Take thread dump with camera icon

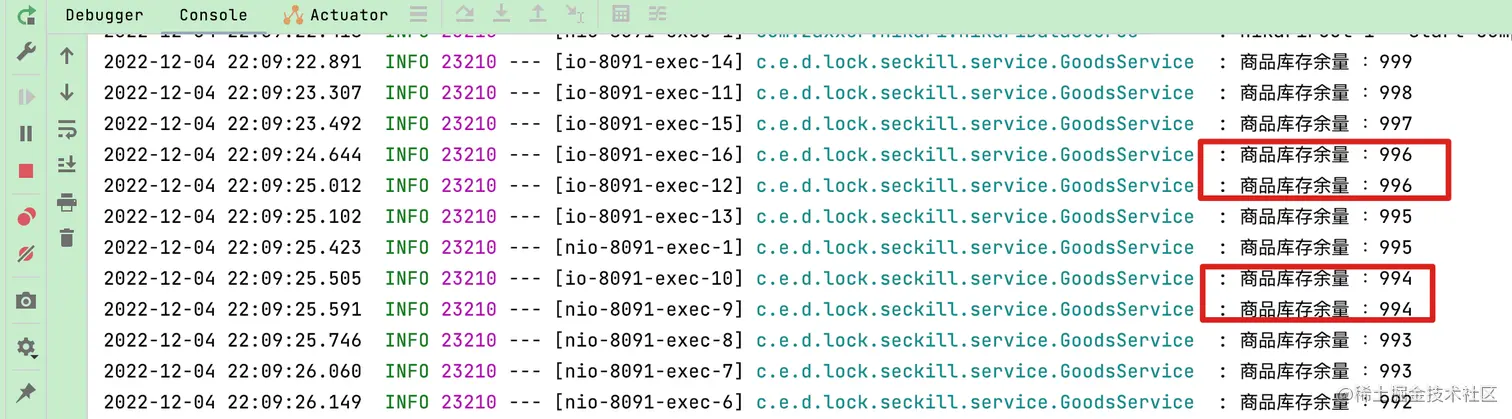[x=27, y=301]
